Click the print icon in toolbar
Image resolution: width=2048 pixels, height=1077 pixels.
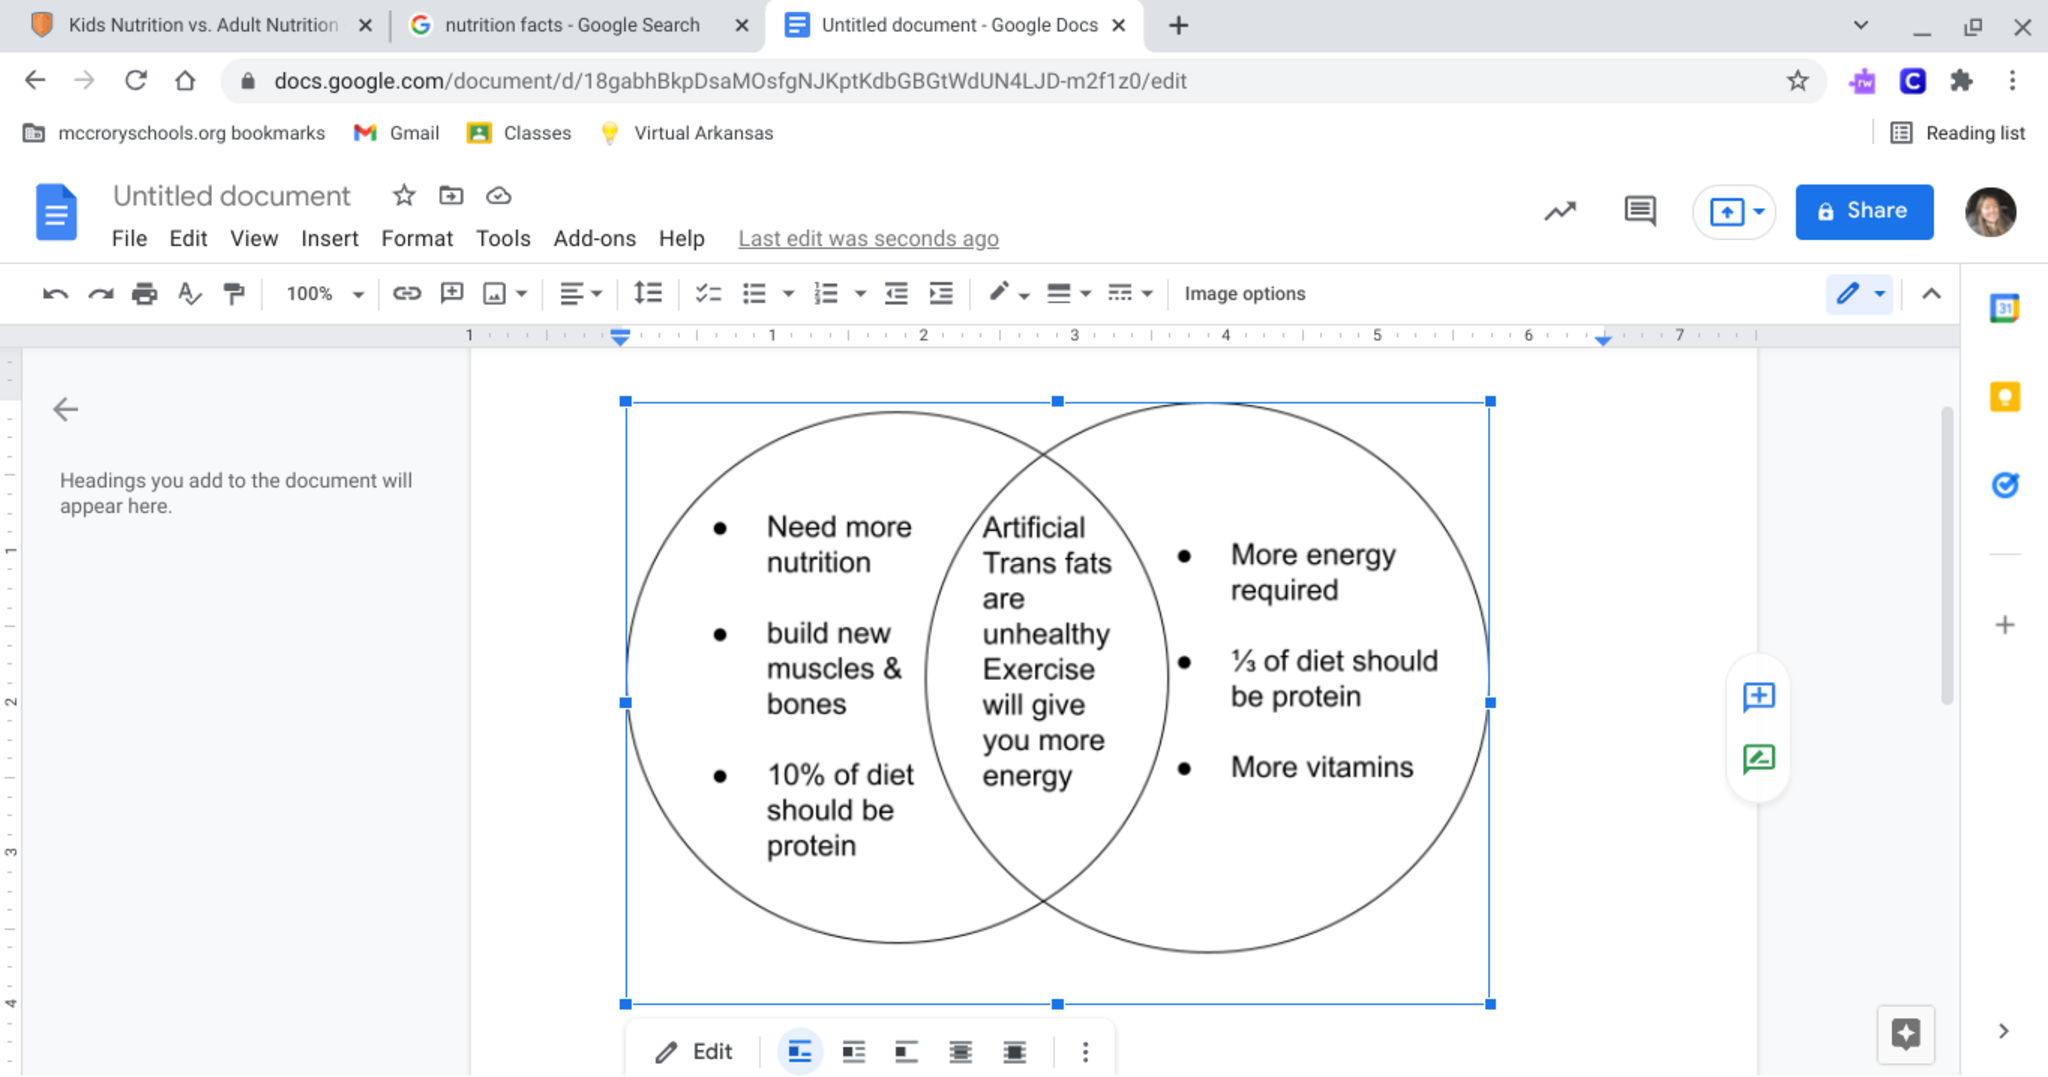tap(144, 294)
